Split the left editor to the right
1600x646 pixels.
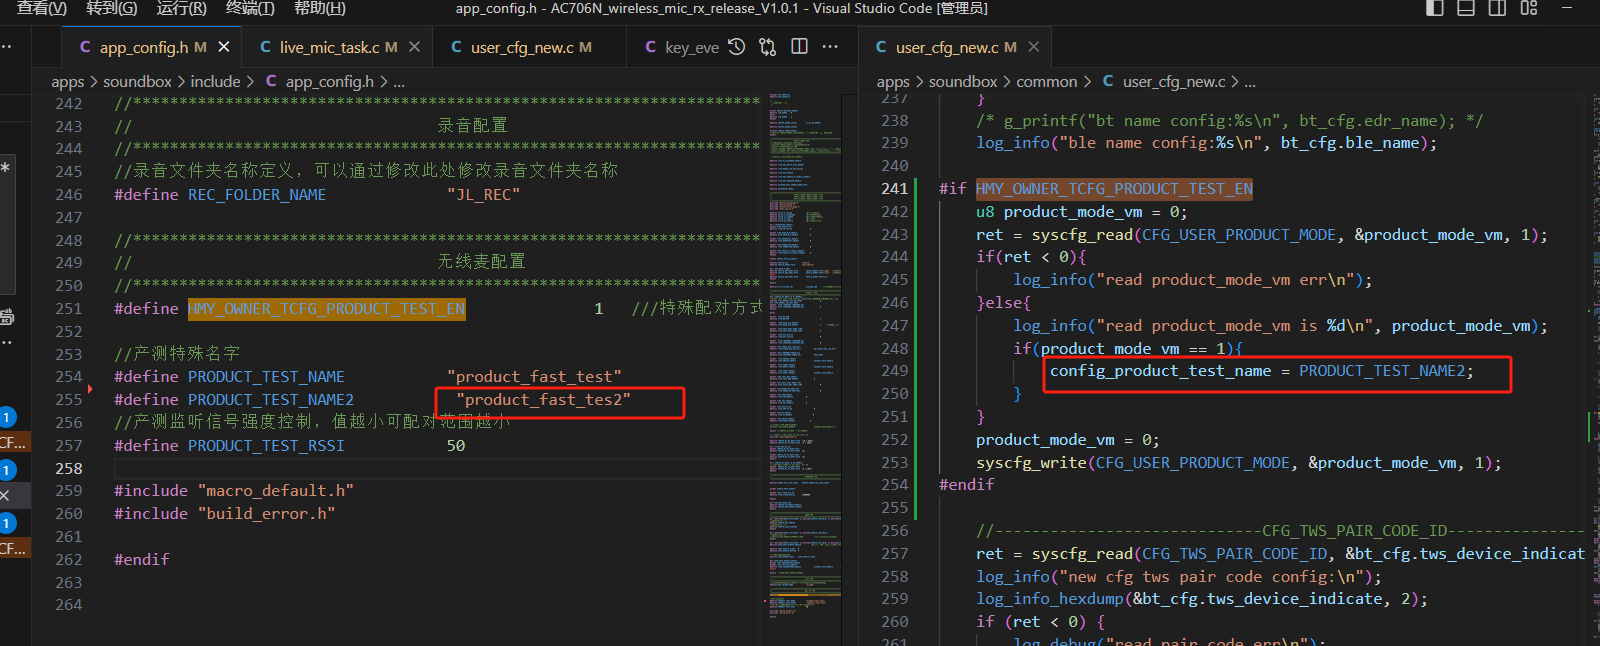pyautogui.click(x=799, y=47)
